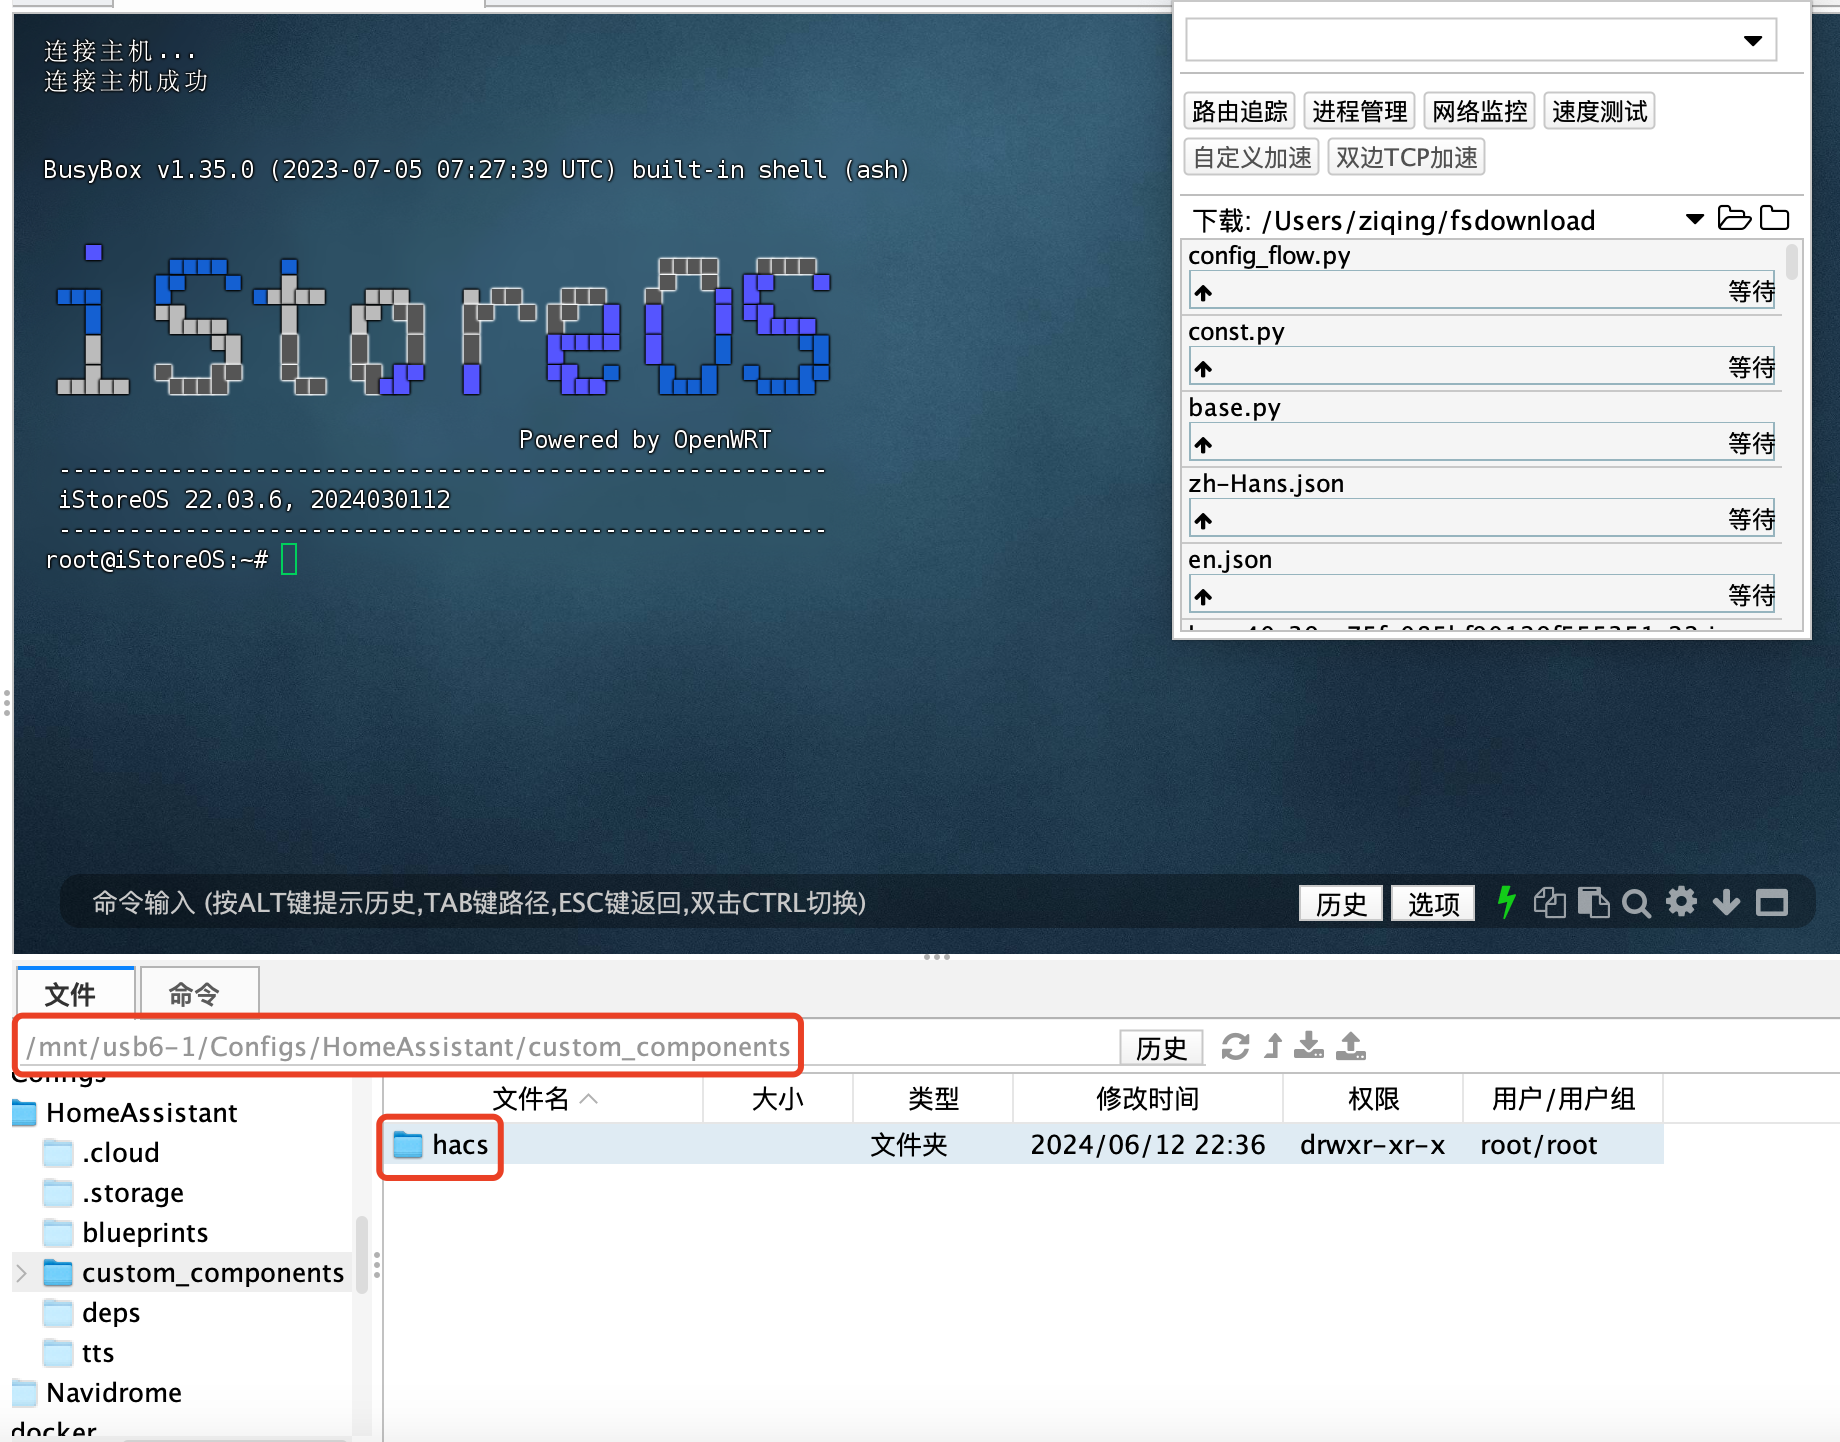Click the drwxr-xr-x permission cell

pos(1372,1144)
